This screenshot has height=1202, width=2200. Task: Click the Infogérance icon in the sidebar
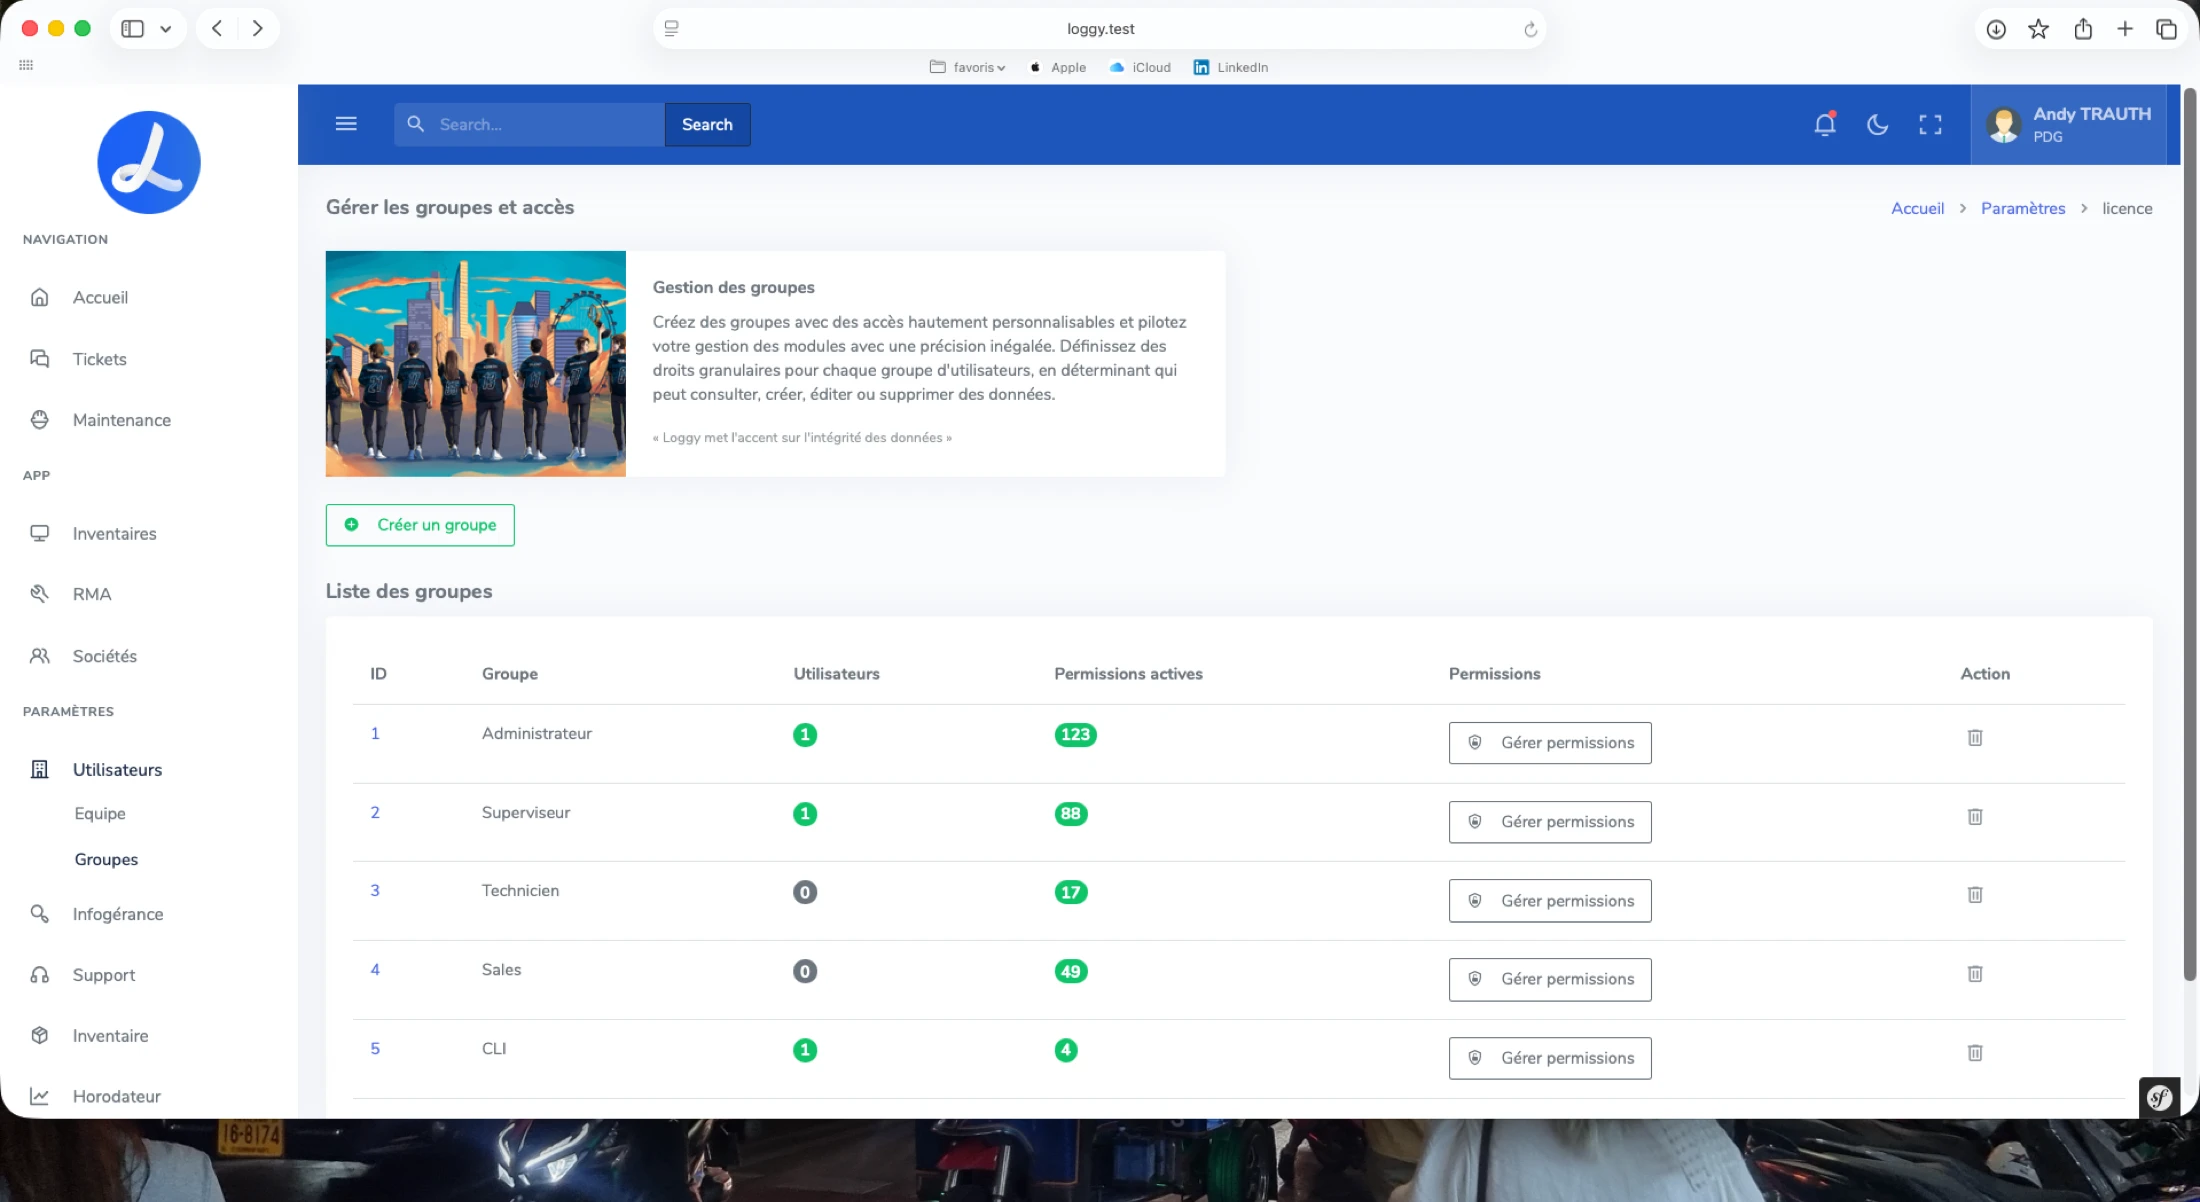39,914
